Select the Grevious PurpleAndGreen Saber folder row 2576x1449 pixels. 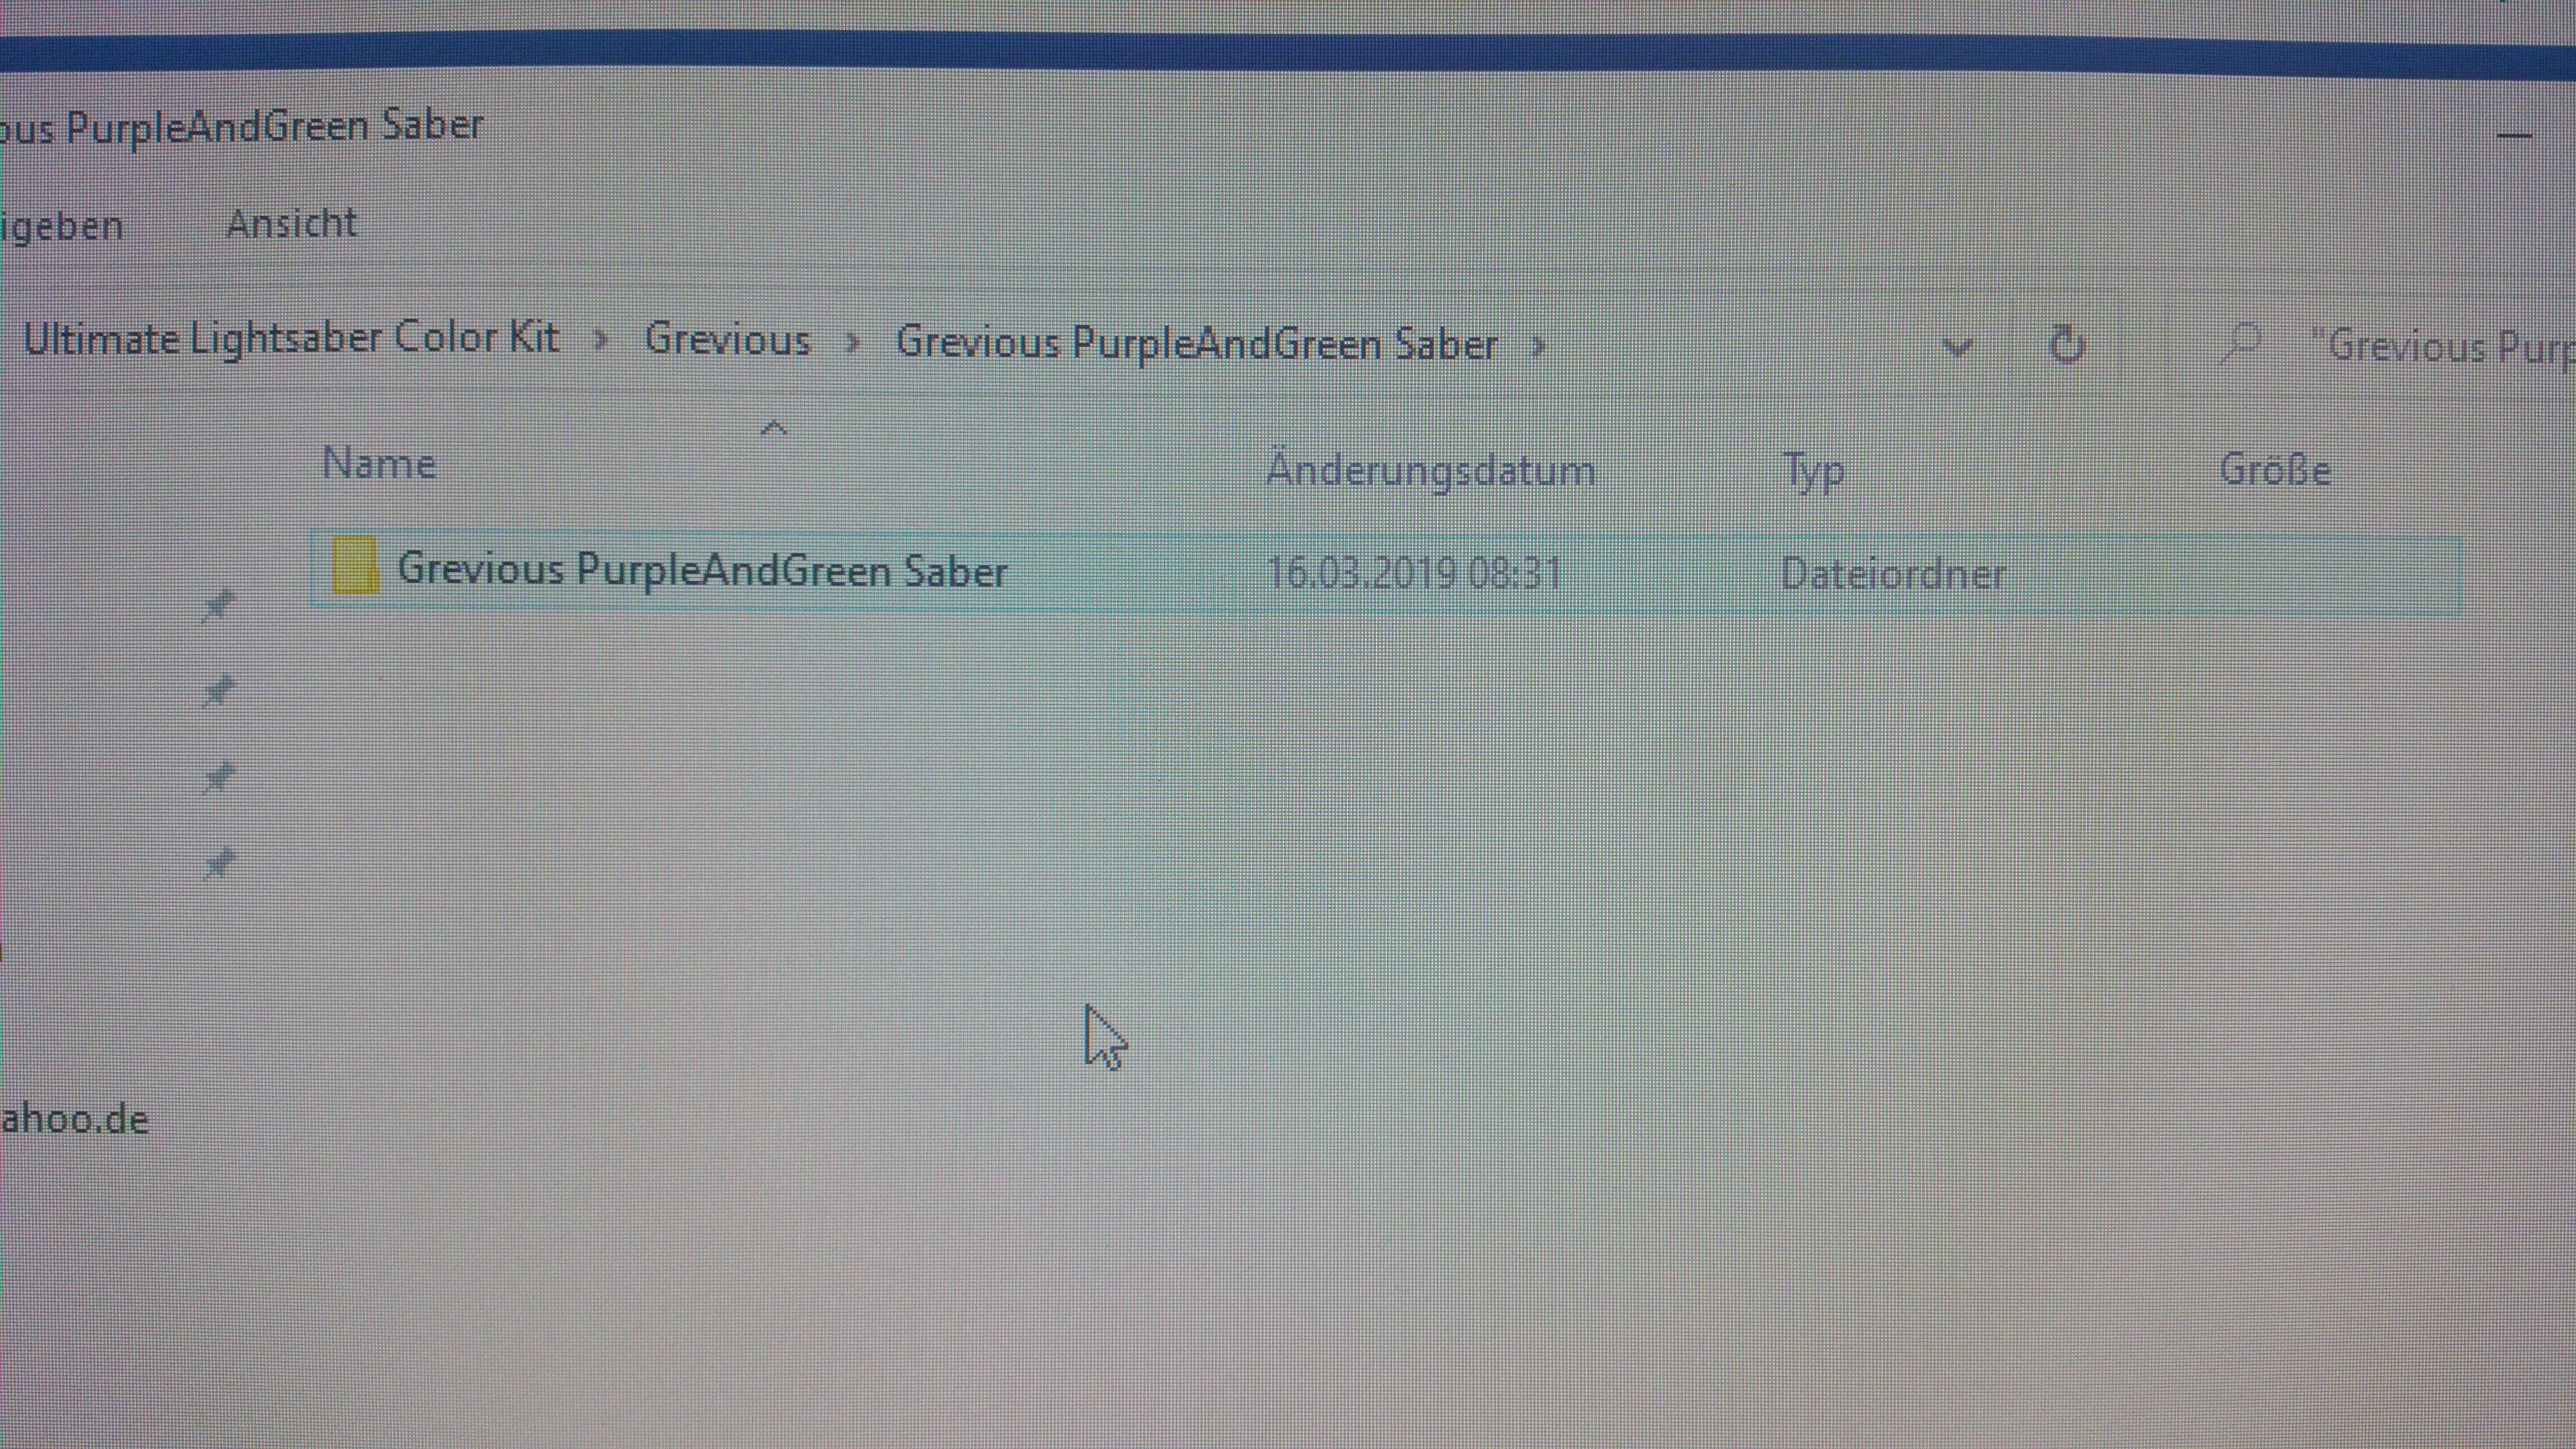[702, 570]
